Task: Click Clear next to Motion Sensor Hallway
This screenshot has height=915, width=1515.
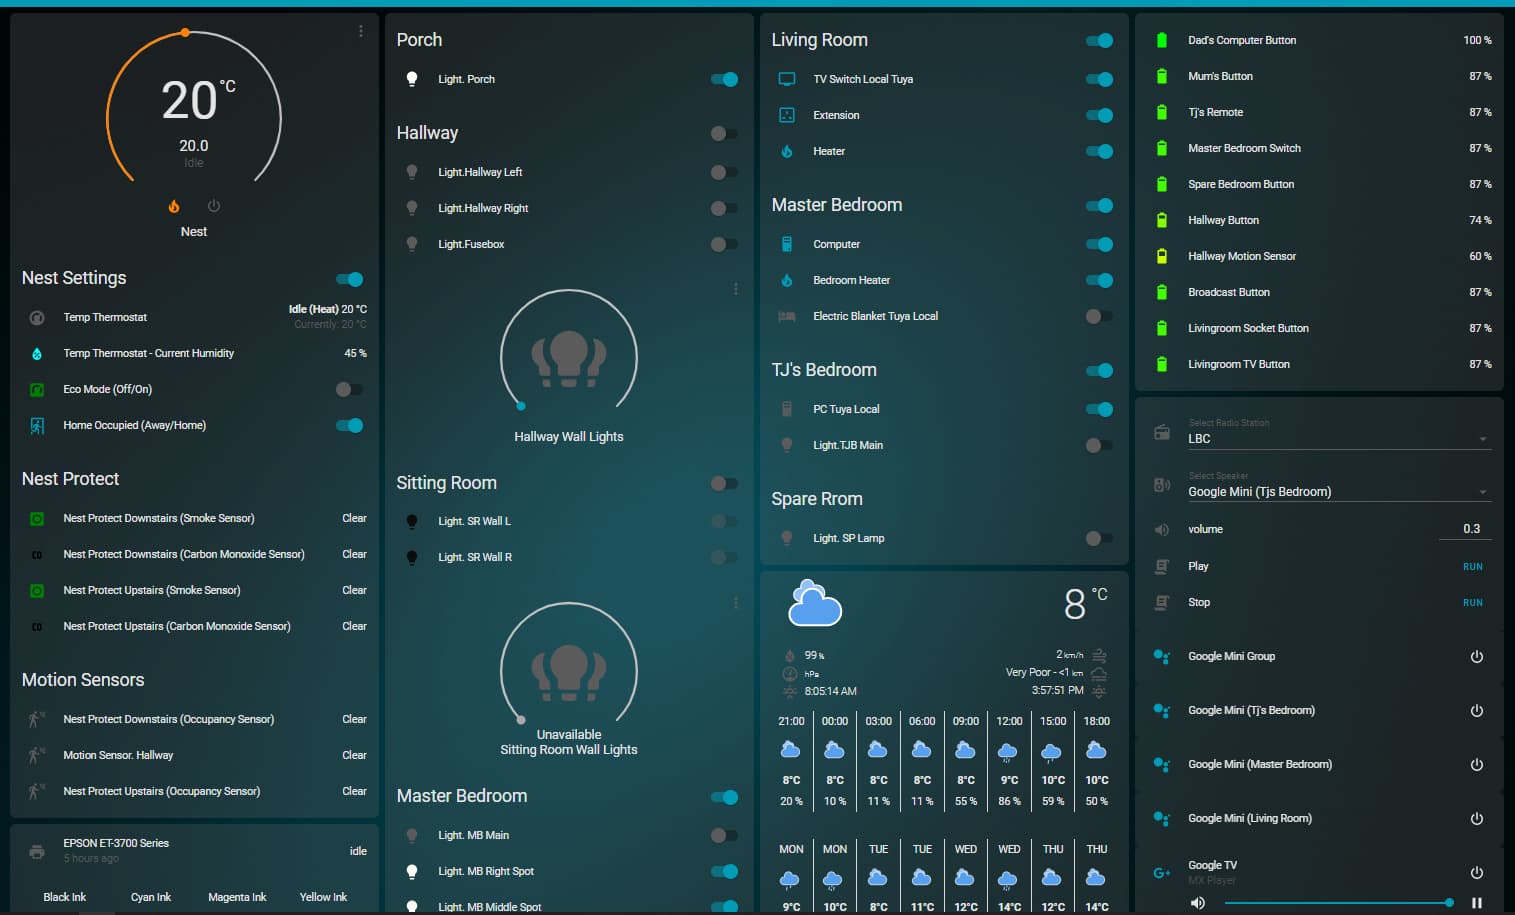Action: pos(354,755)
